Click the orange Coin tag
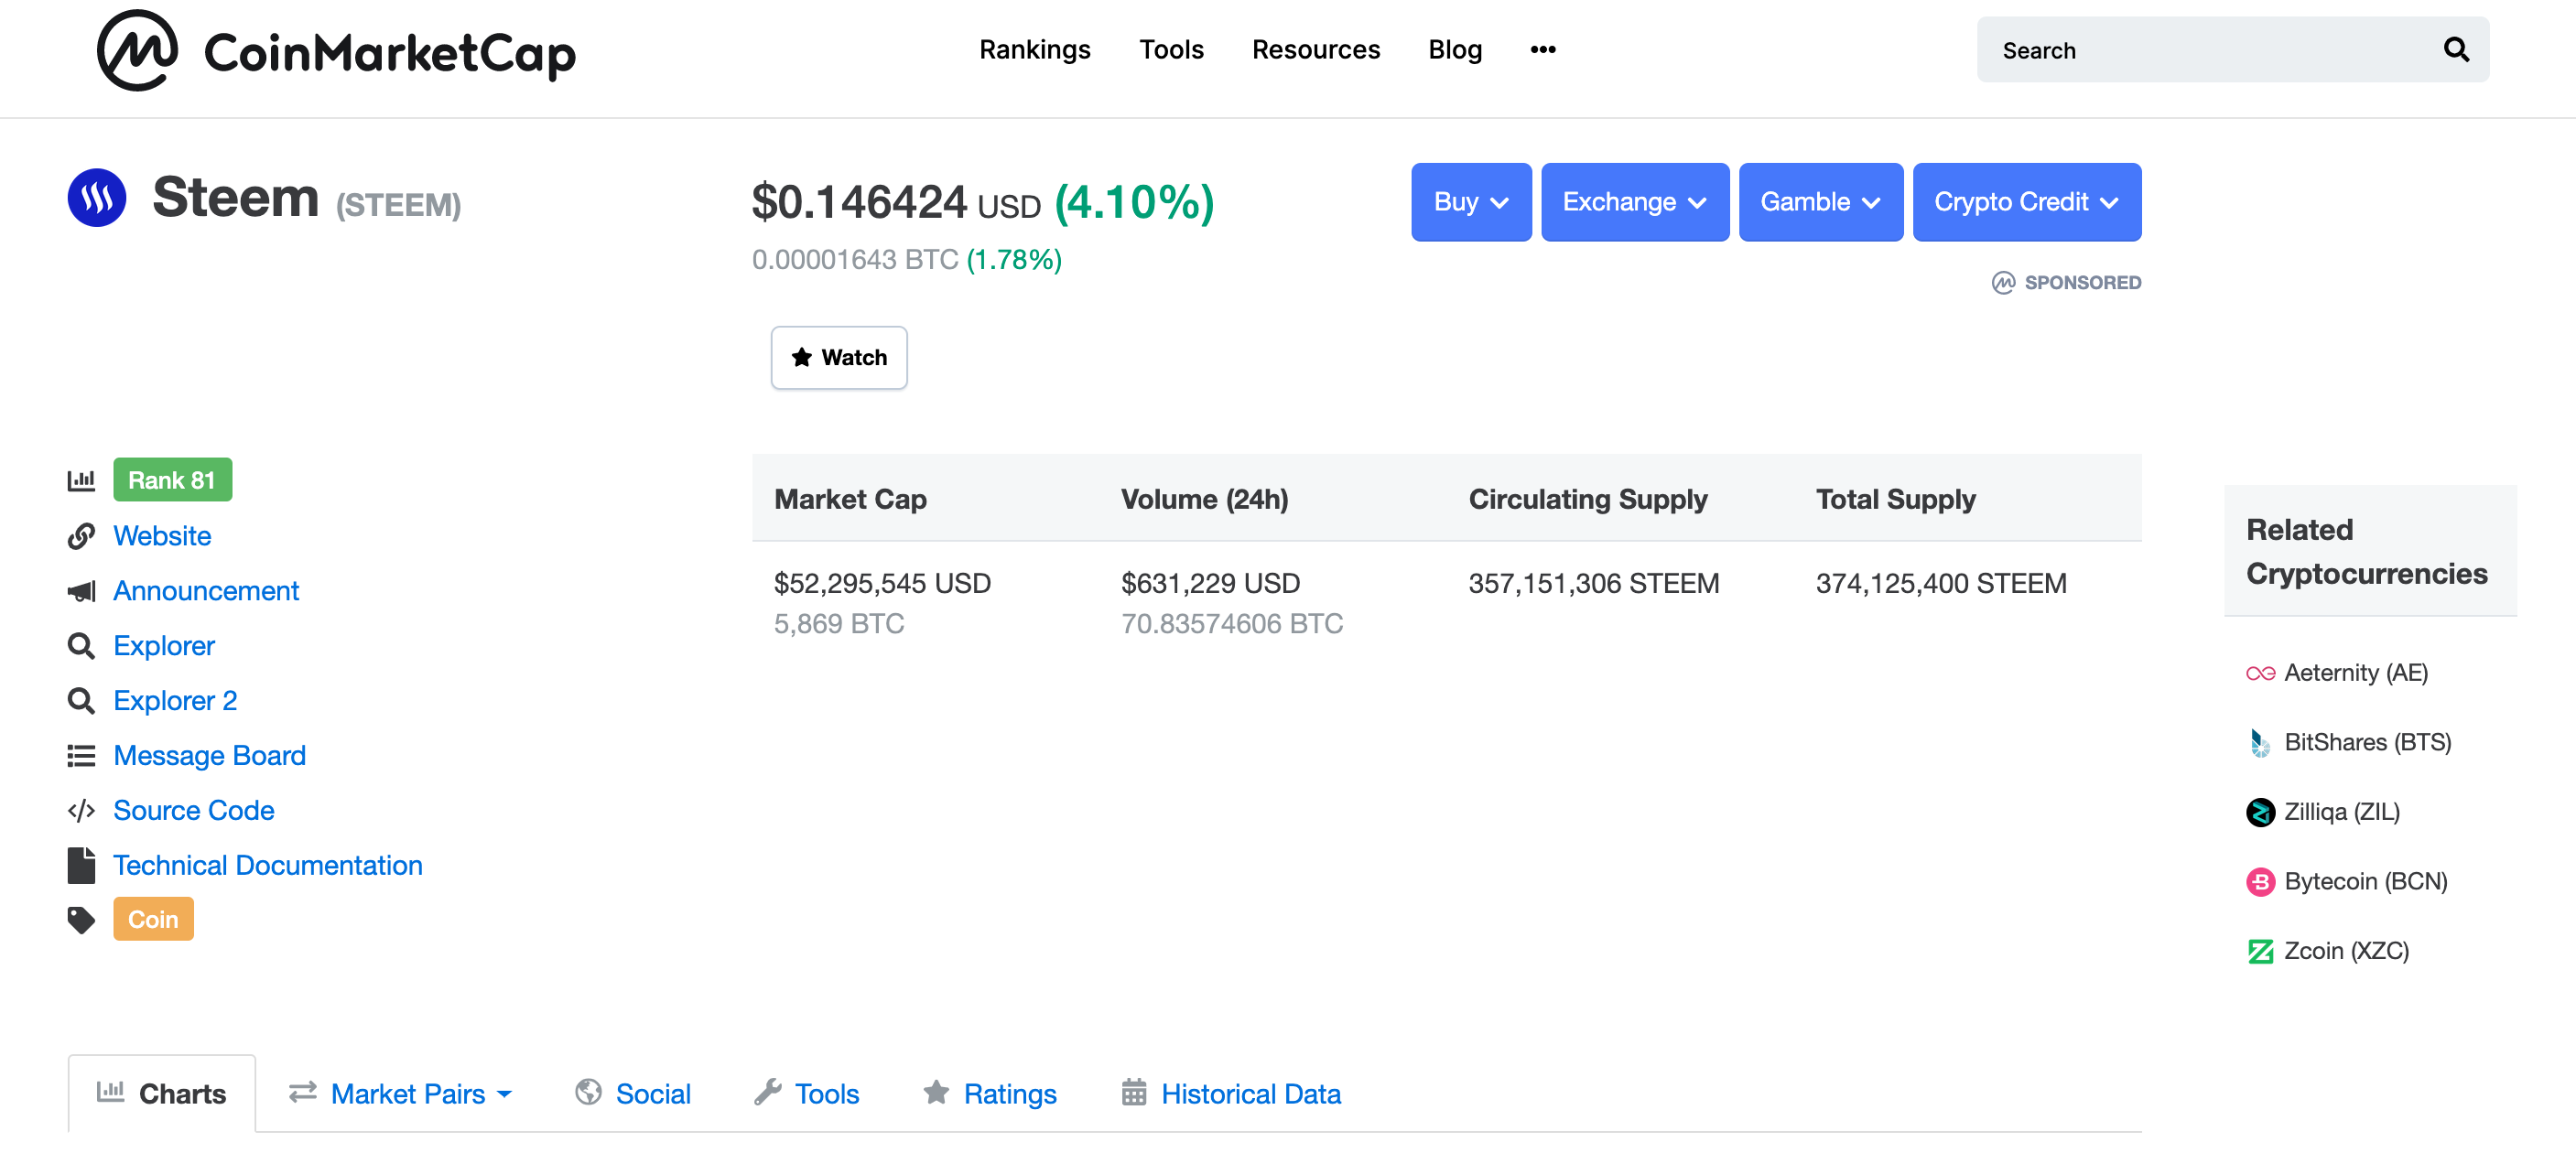This screenshot has width=2576, height=1153. 153,919
